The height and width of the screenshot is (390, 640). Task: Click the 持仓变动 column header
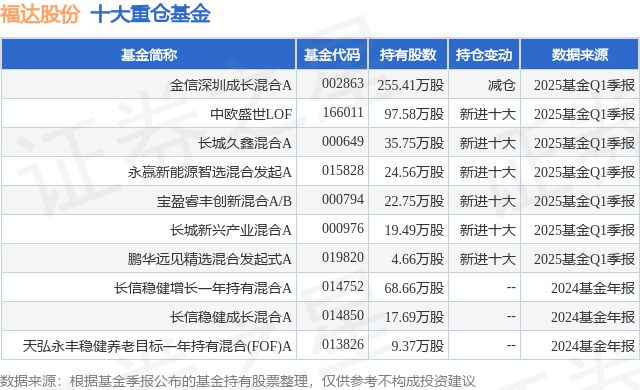pyautogui.click(x=484, y=54)
